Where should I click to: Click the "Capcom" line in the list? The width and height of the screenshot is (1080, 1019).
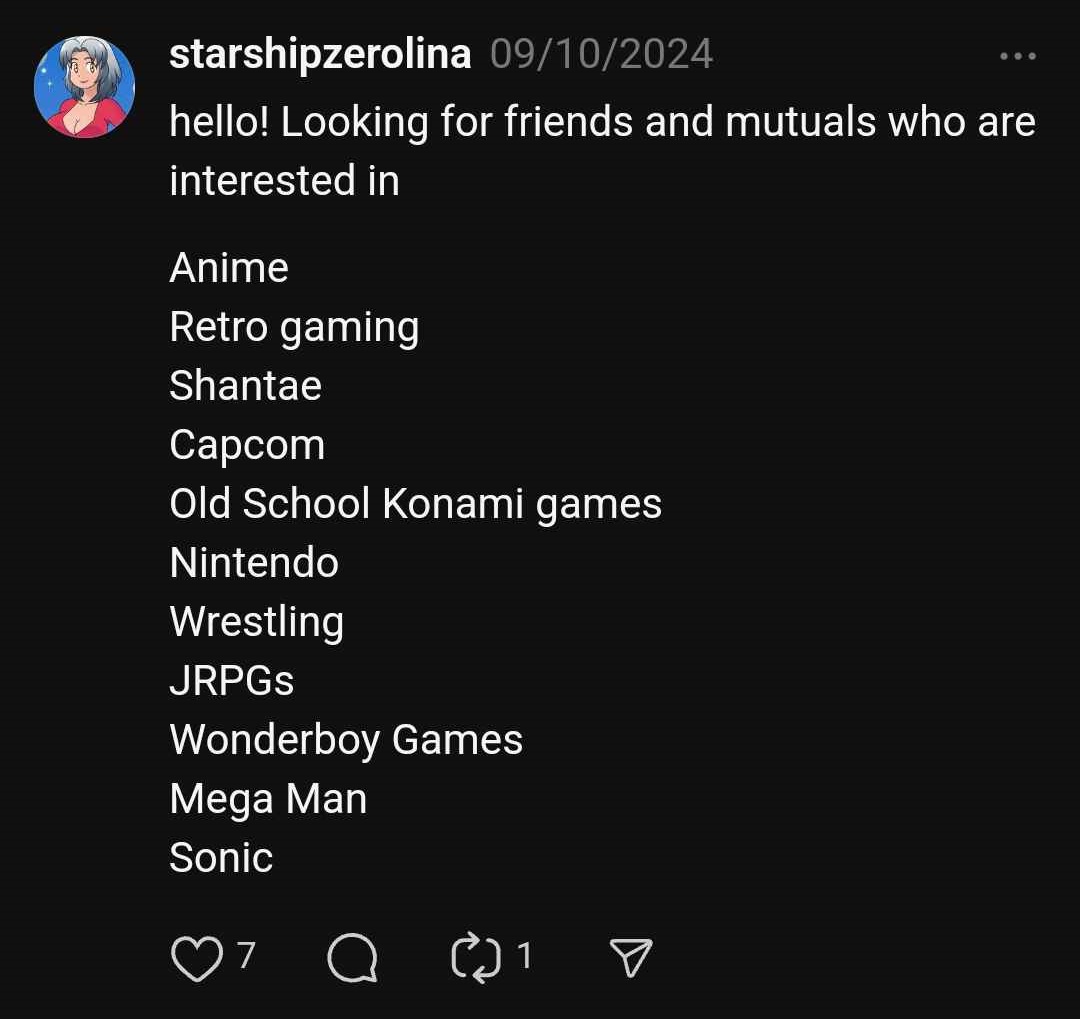point(247,445)
